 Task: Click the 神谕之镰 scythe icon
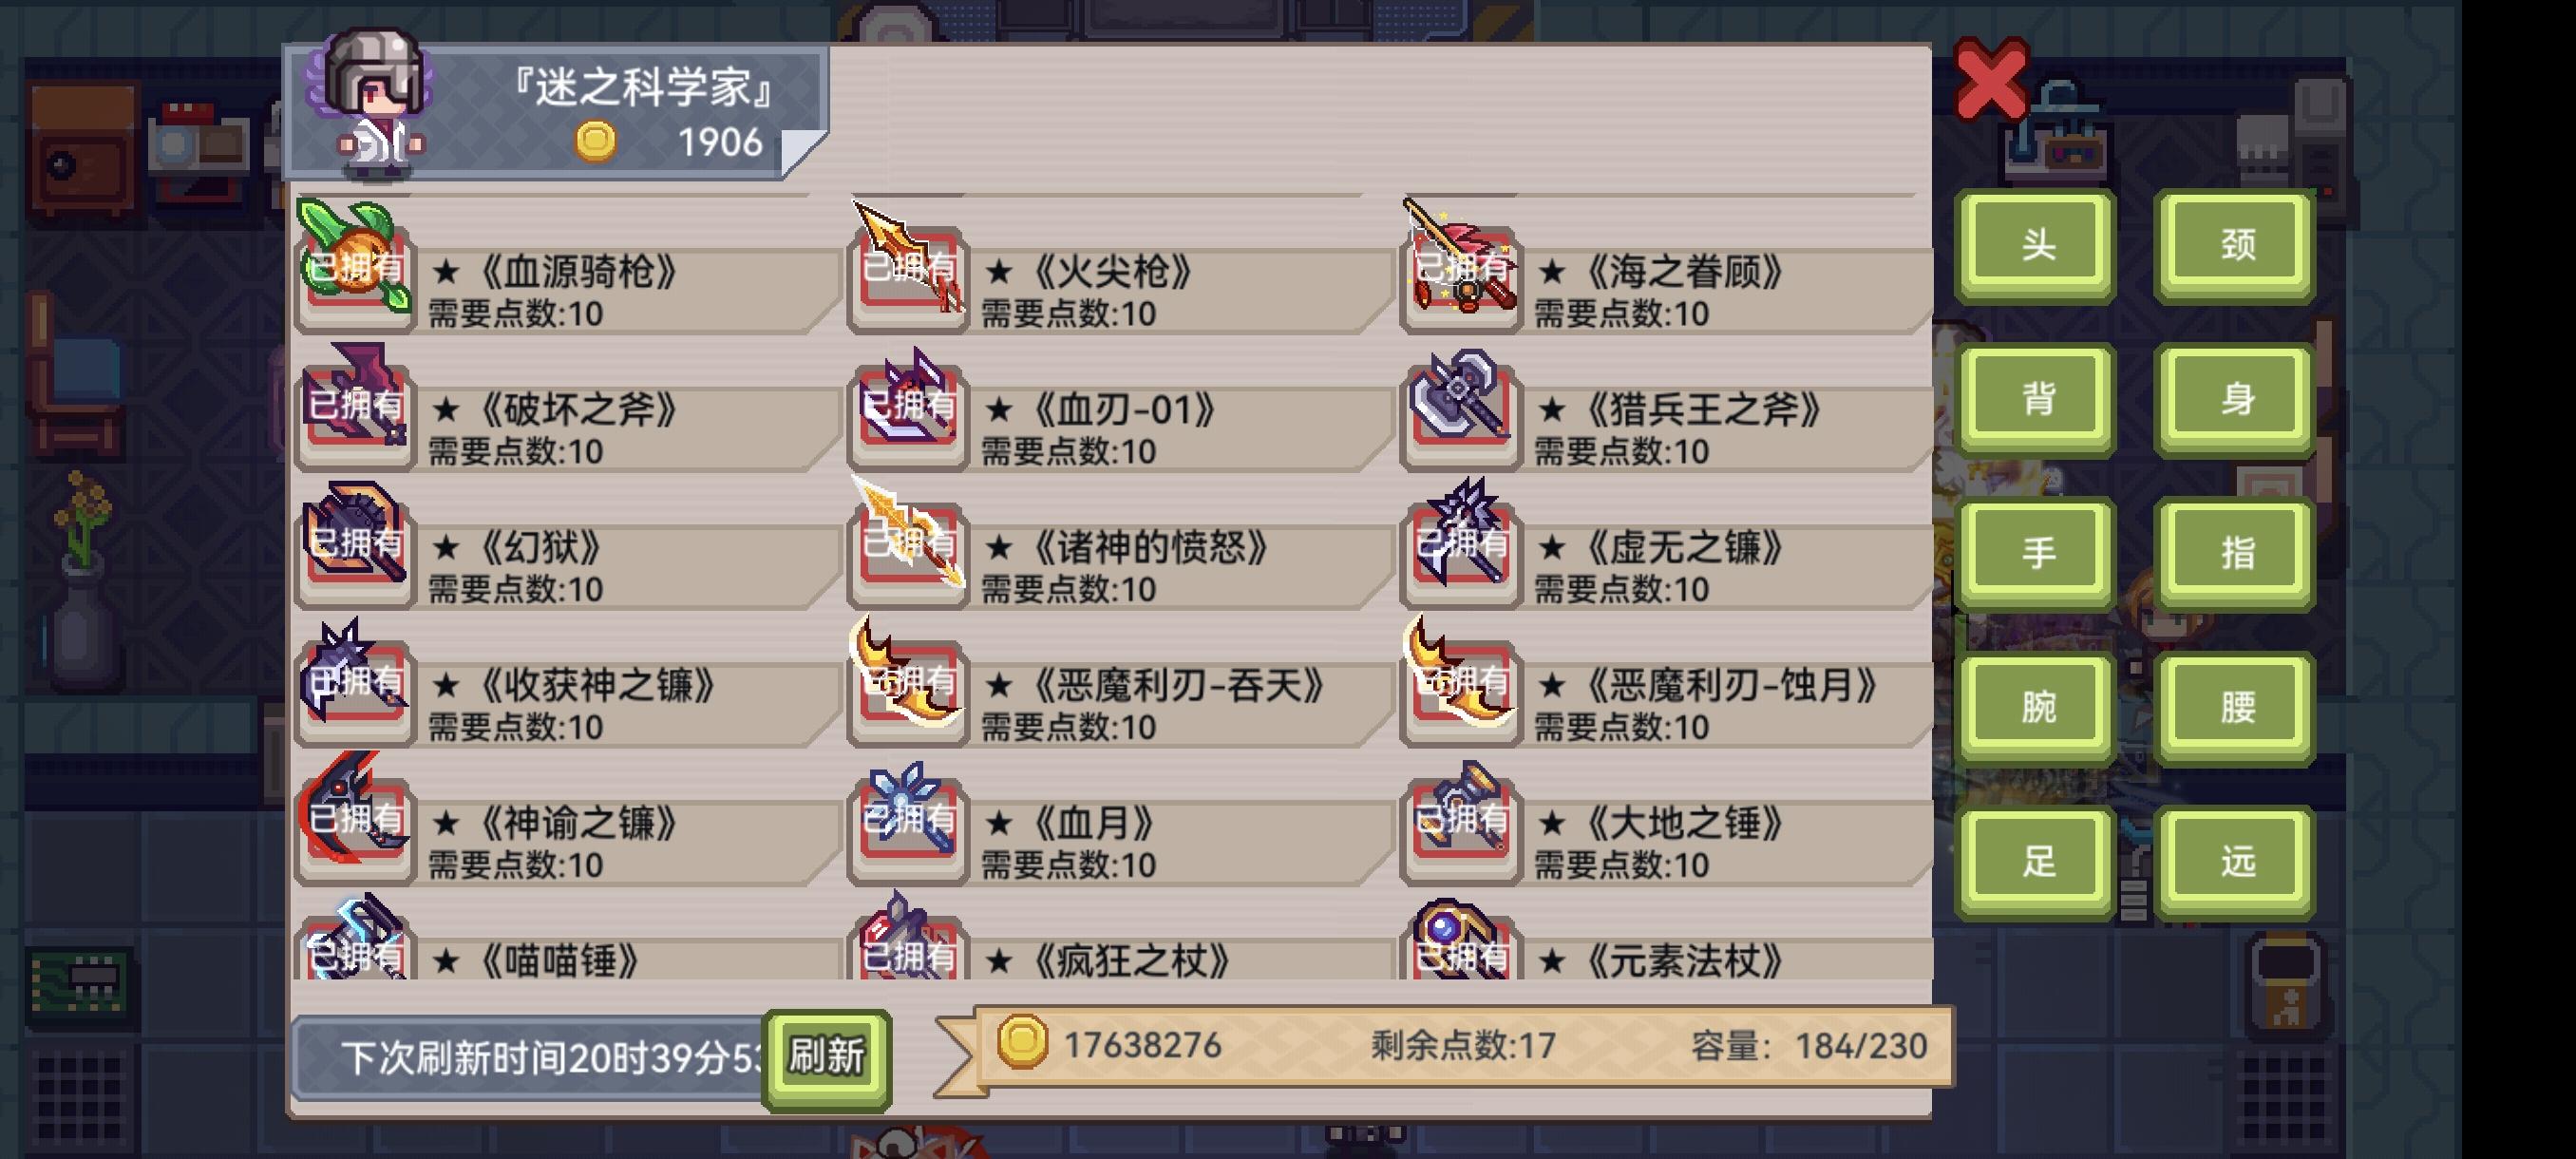(x=355, y=818)
